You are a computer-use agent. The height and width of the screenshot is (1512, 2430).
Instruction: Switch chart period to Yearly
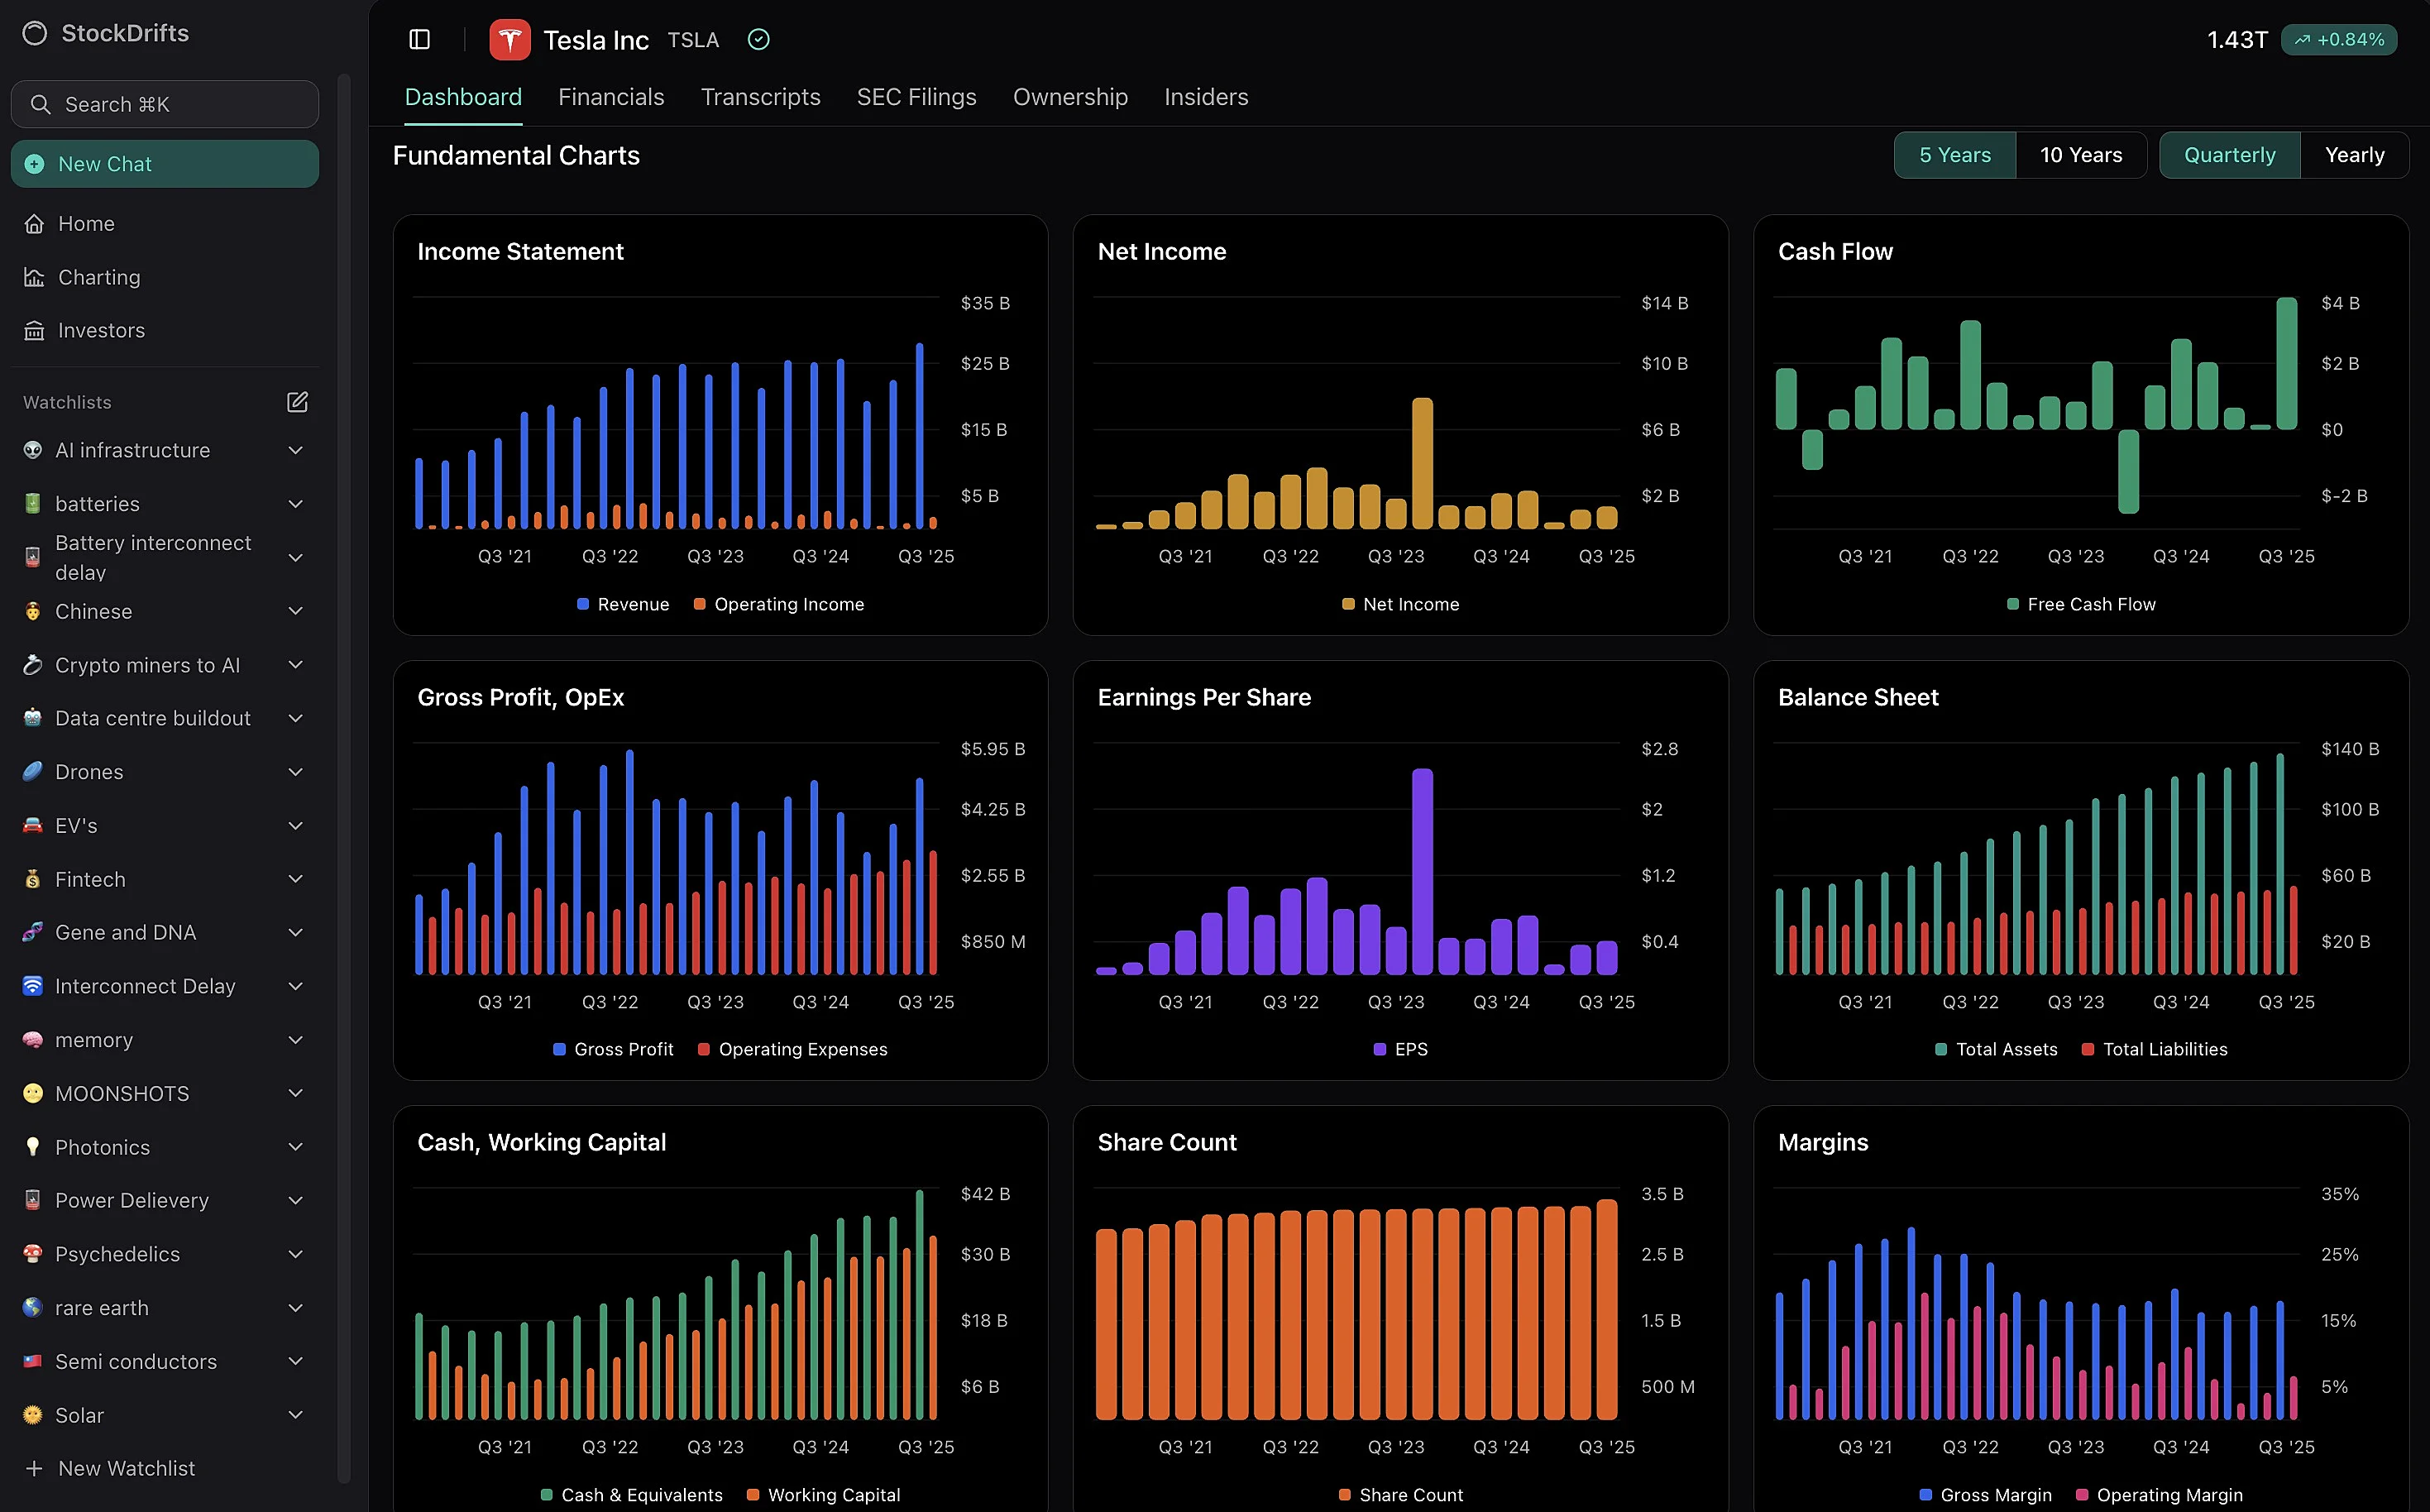coord(2354,155)
